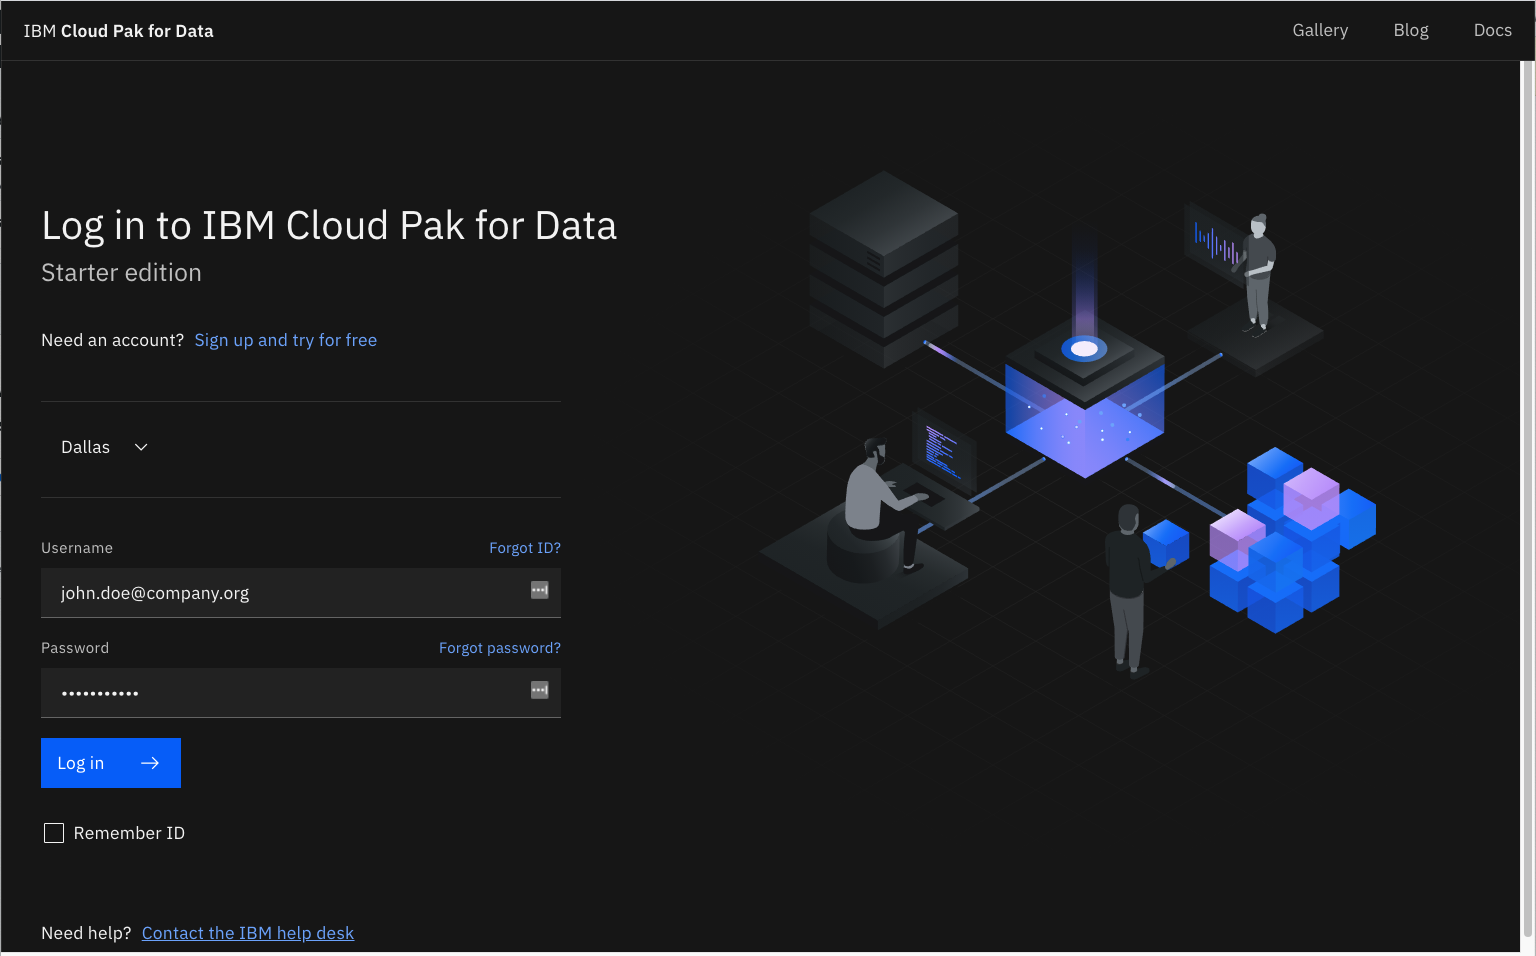Submit with the Log in button
The height and width of the screenshot is (956, 1536).
point(111,763)
